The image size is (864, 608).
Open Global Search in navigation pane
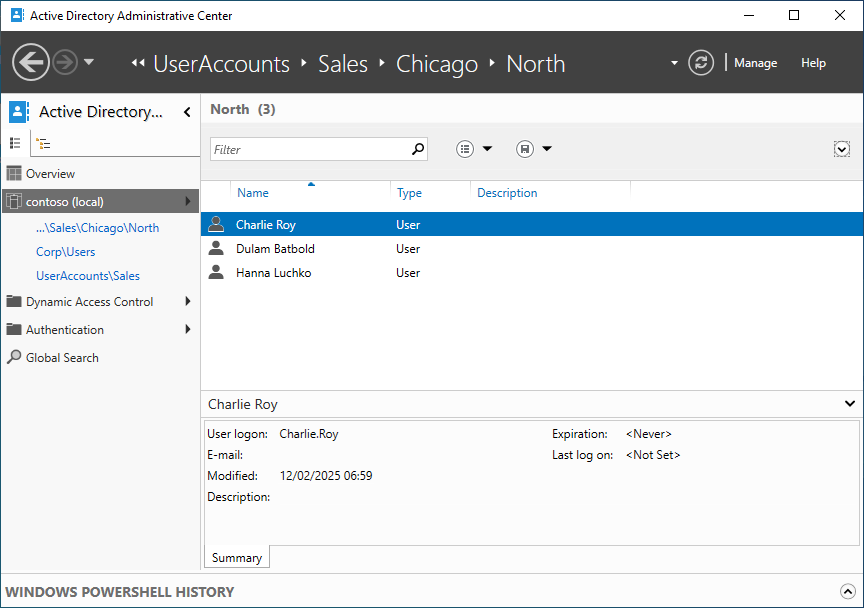pos(62,358)
